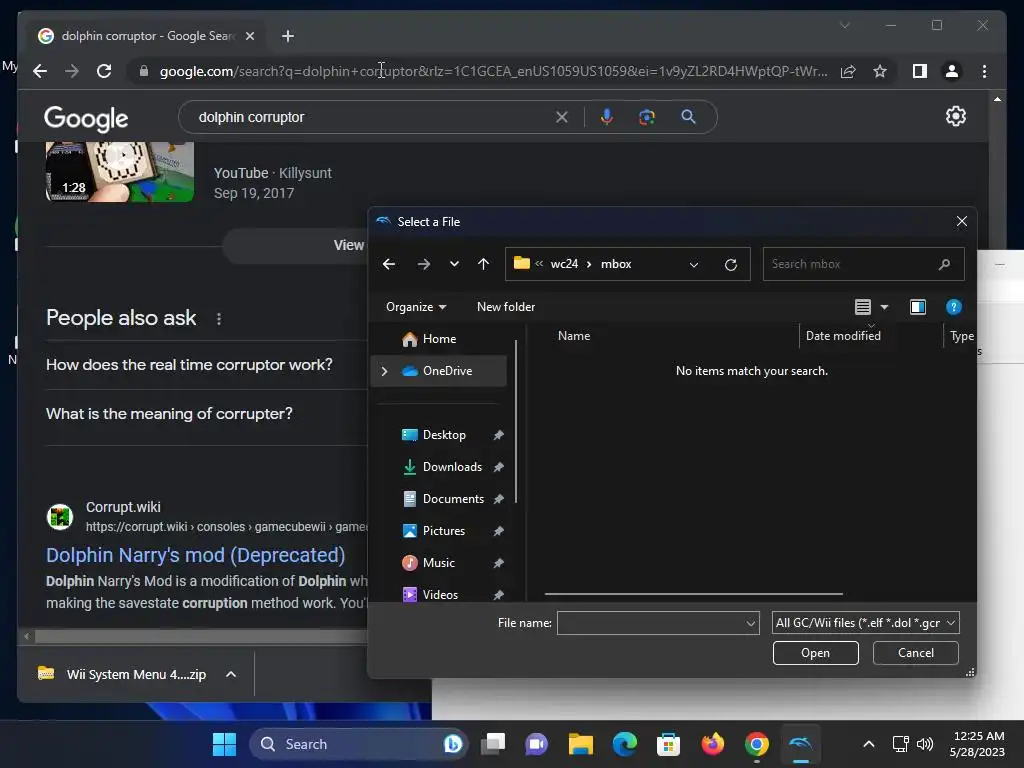Open clock and date flyout
The height and width of the screenshot is (768, 1024).
tap(977, 744)
